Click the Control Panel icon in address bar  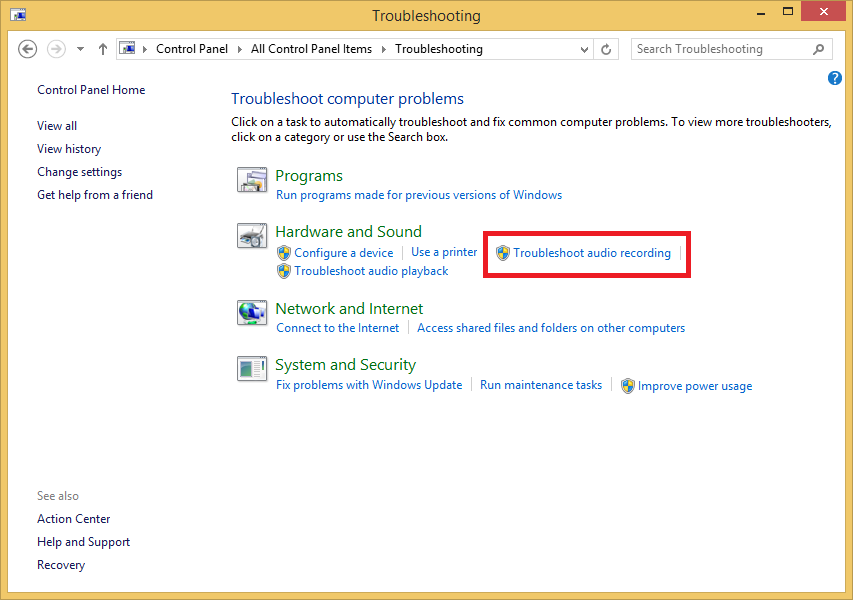click(x=127, y=48)
